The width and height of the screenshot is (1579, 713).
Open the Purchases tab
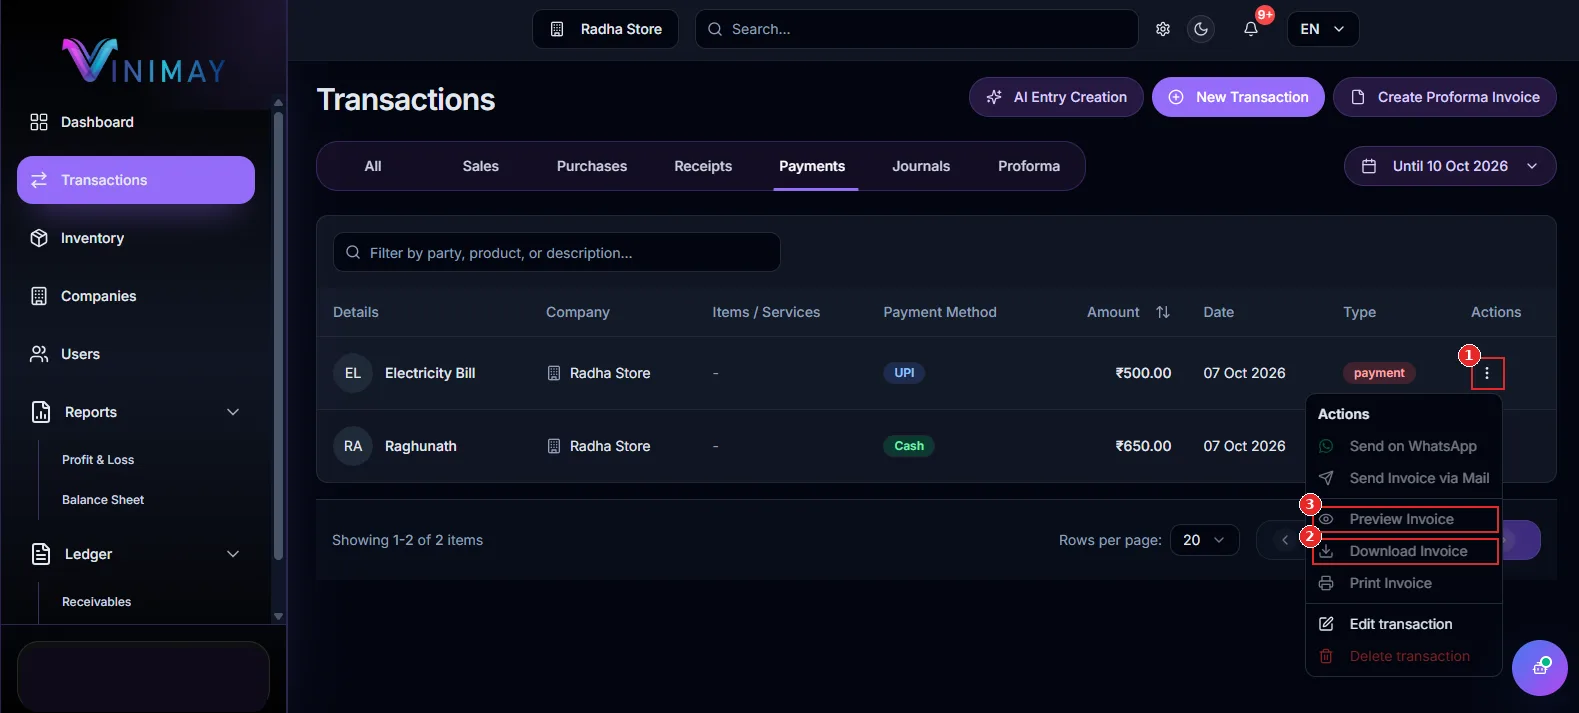click(592, 166)
